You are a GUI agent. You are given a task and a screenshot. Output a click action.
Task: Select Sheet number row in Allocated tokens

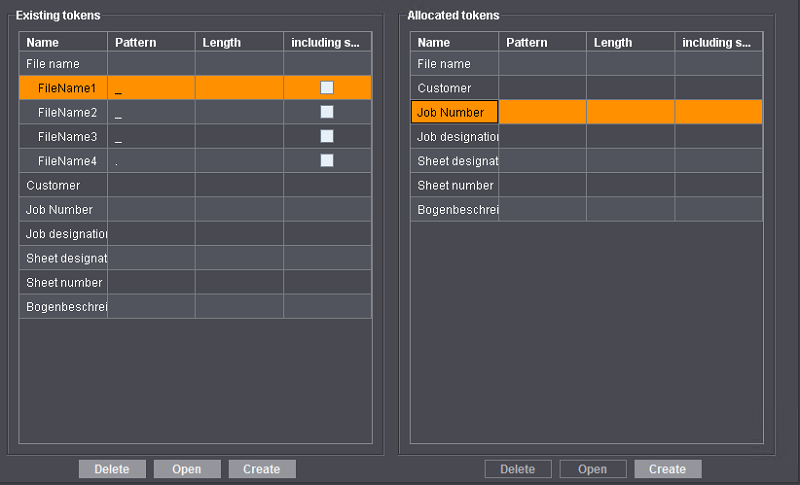[x=587, y=185]
